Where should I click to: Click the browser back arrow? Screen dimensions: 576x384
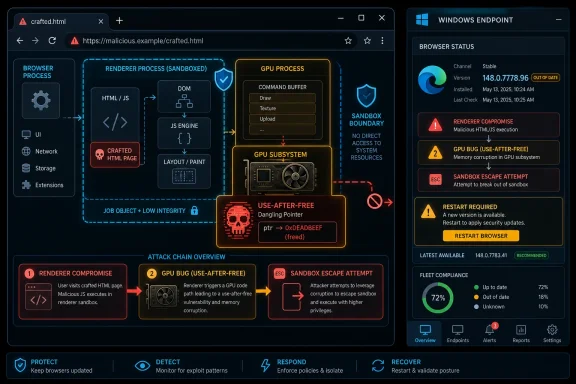[x=20, y=41]
